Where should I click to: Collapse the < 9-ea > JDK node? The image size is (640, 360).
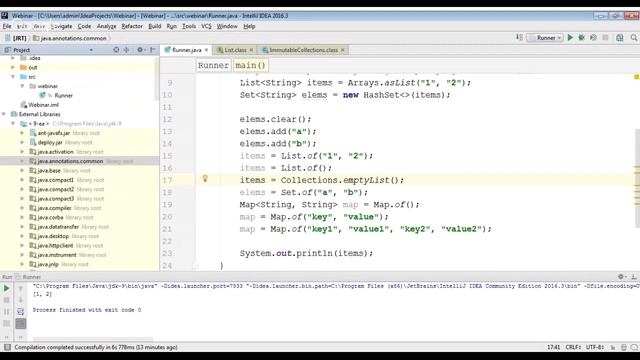pos(13,124)
